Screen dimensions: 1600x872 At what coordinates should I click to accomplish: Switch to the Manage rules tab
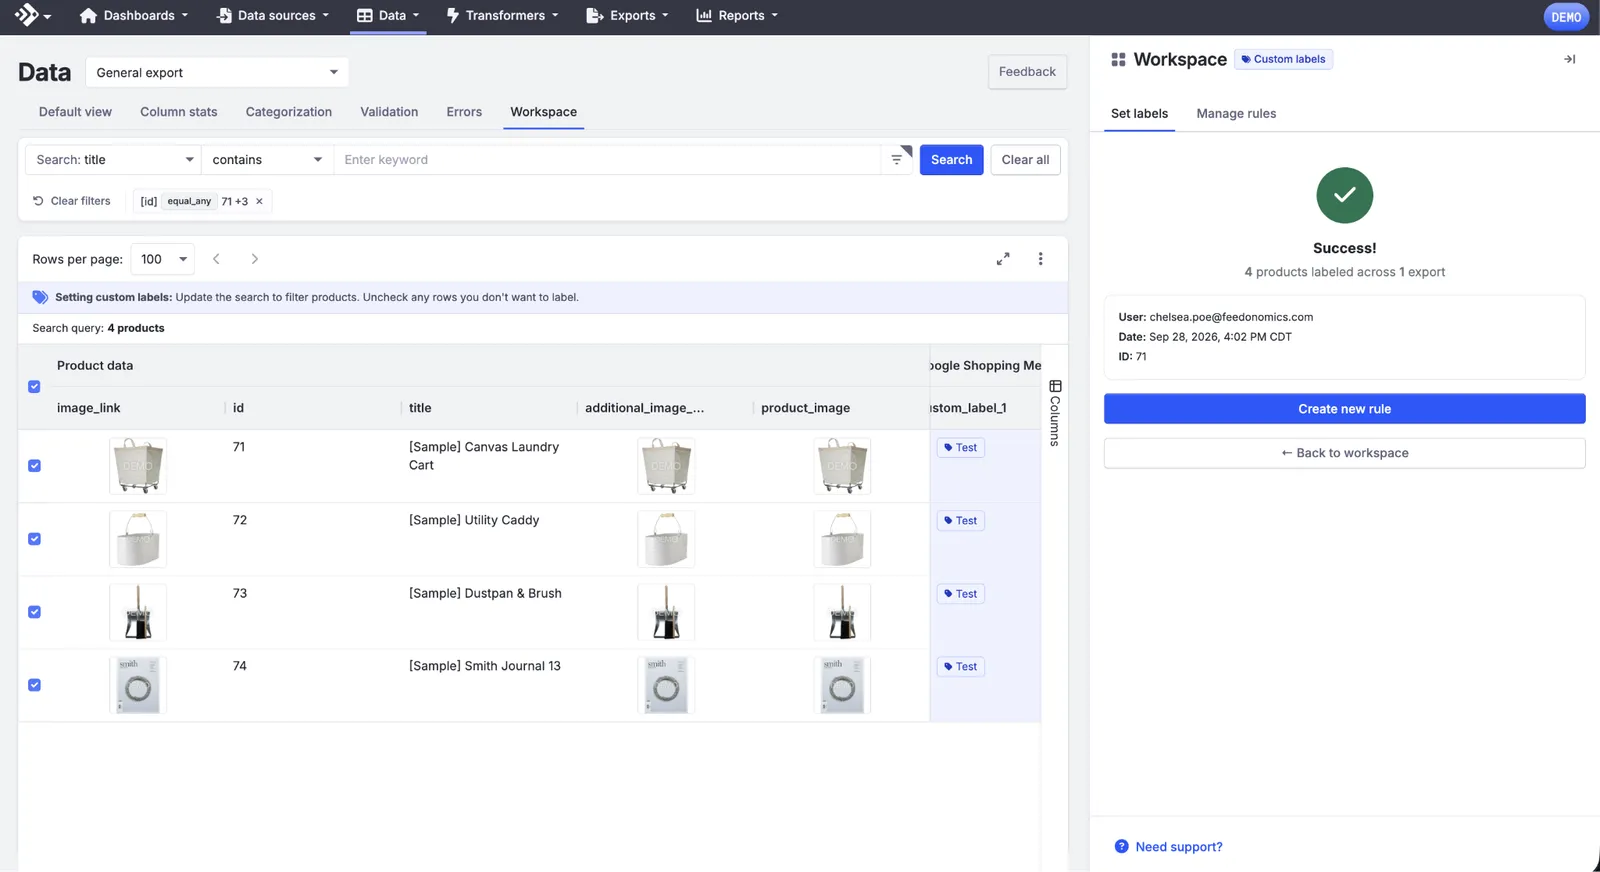tap(1236, 114)
